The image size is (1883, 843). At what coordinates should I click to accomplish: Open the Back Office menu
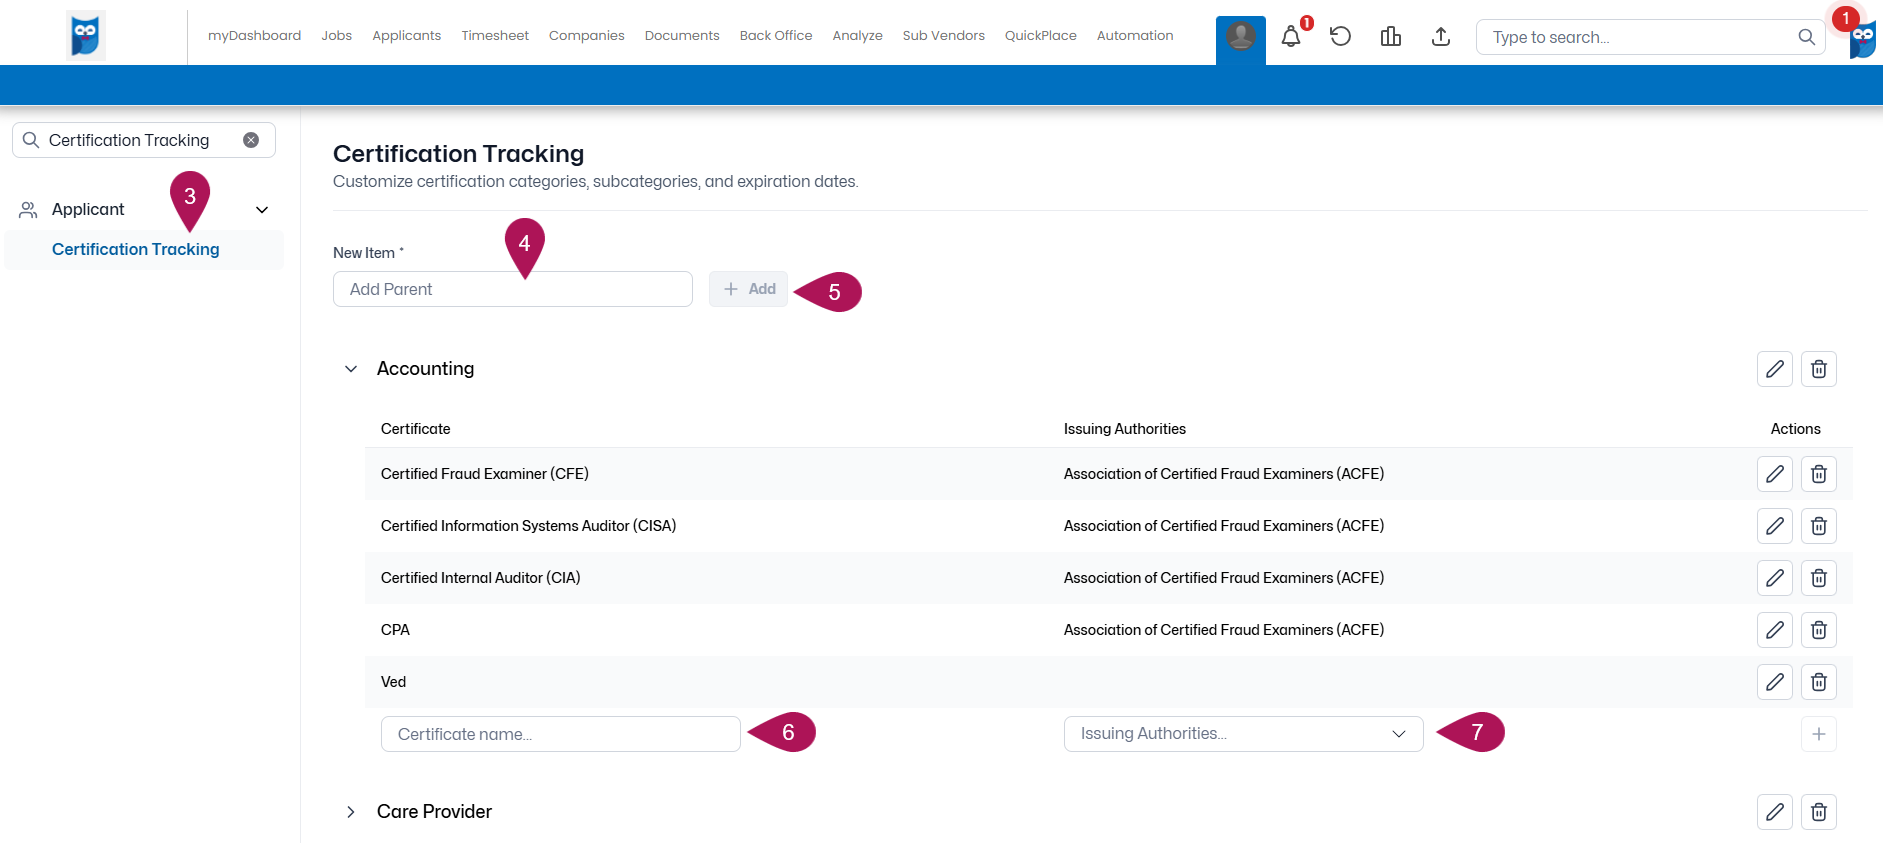point(775,36)
